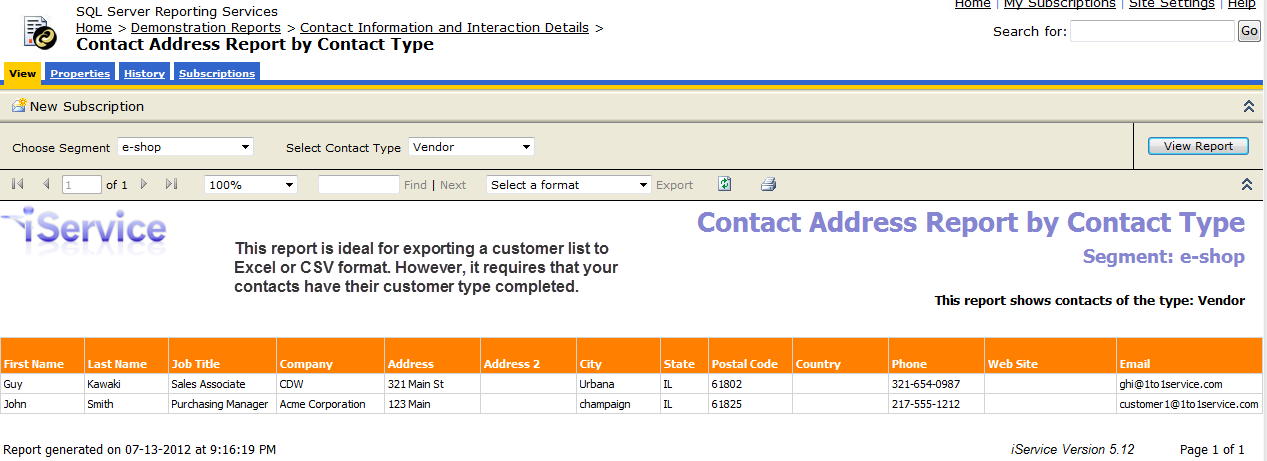The height and width of the screenshot is (461, 1267).
Task: Open the Select Contact Type dropdown
Action: (471, 147)
